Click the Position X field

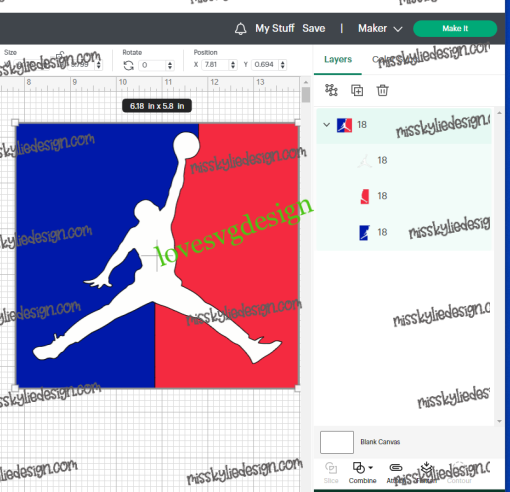tap(215, 64)
